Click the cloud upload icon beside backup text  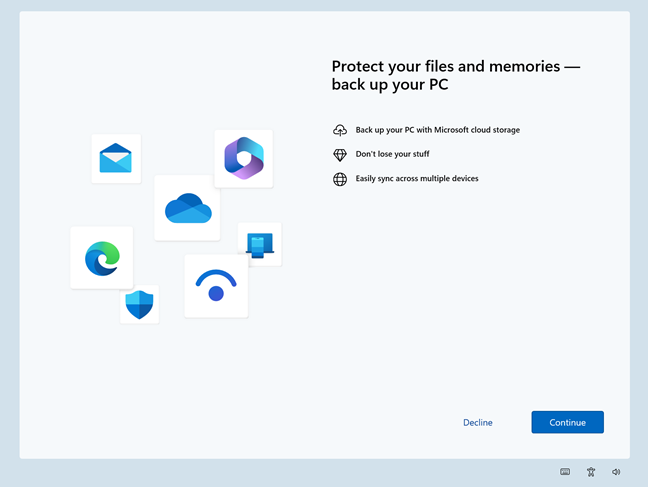[x=340, y=130]
